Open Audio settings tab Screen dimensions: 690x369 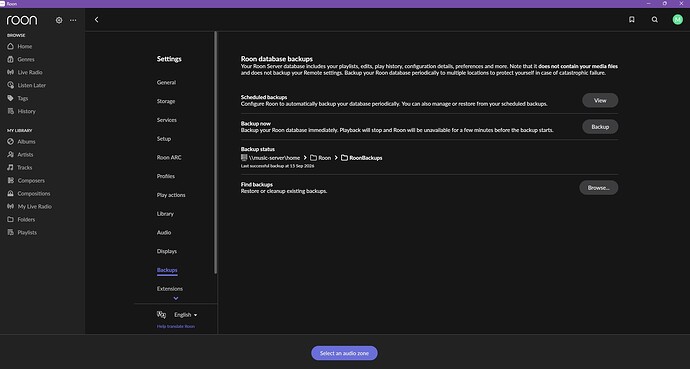coord(164,233)
